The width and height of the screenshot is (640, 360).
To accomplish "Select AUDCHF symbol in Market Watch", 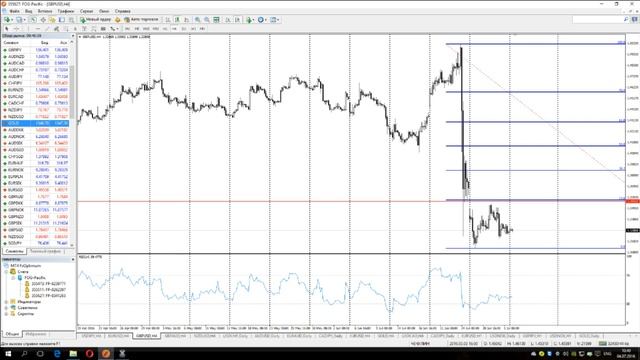I will pyautogui.click(x=16, y=70).
